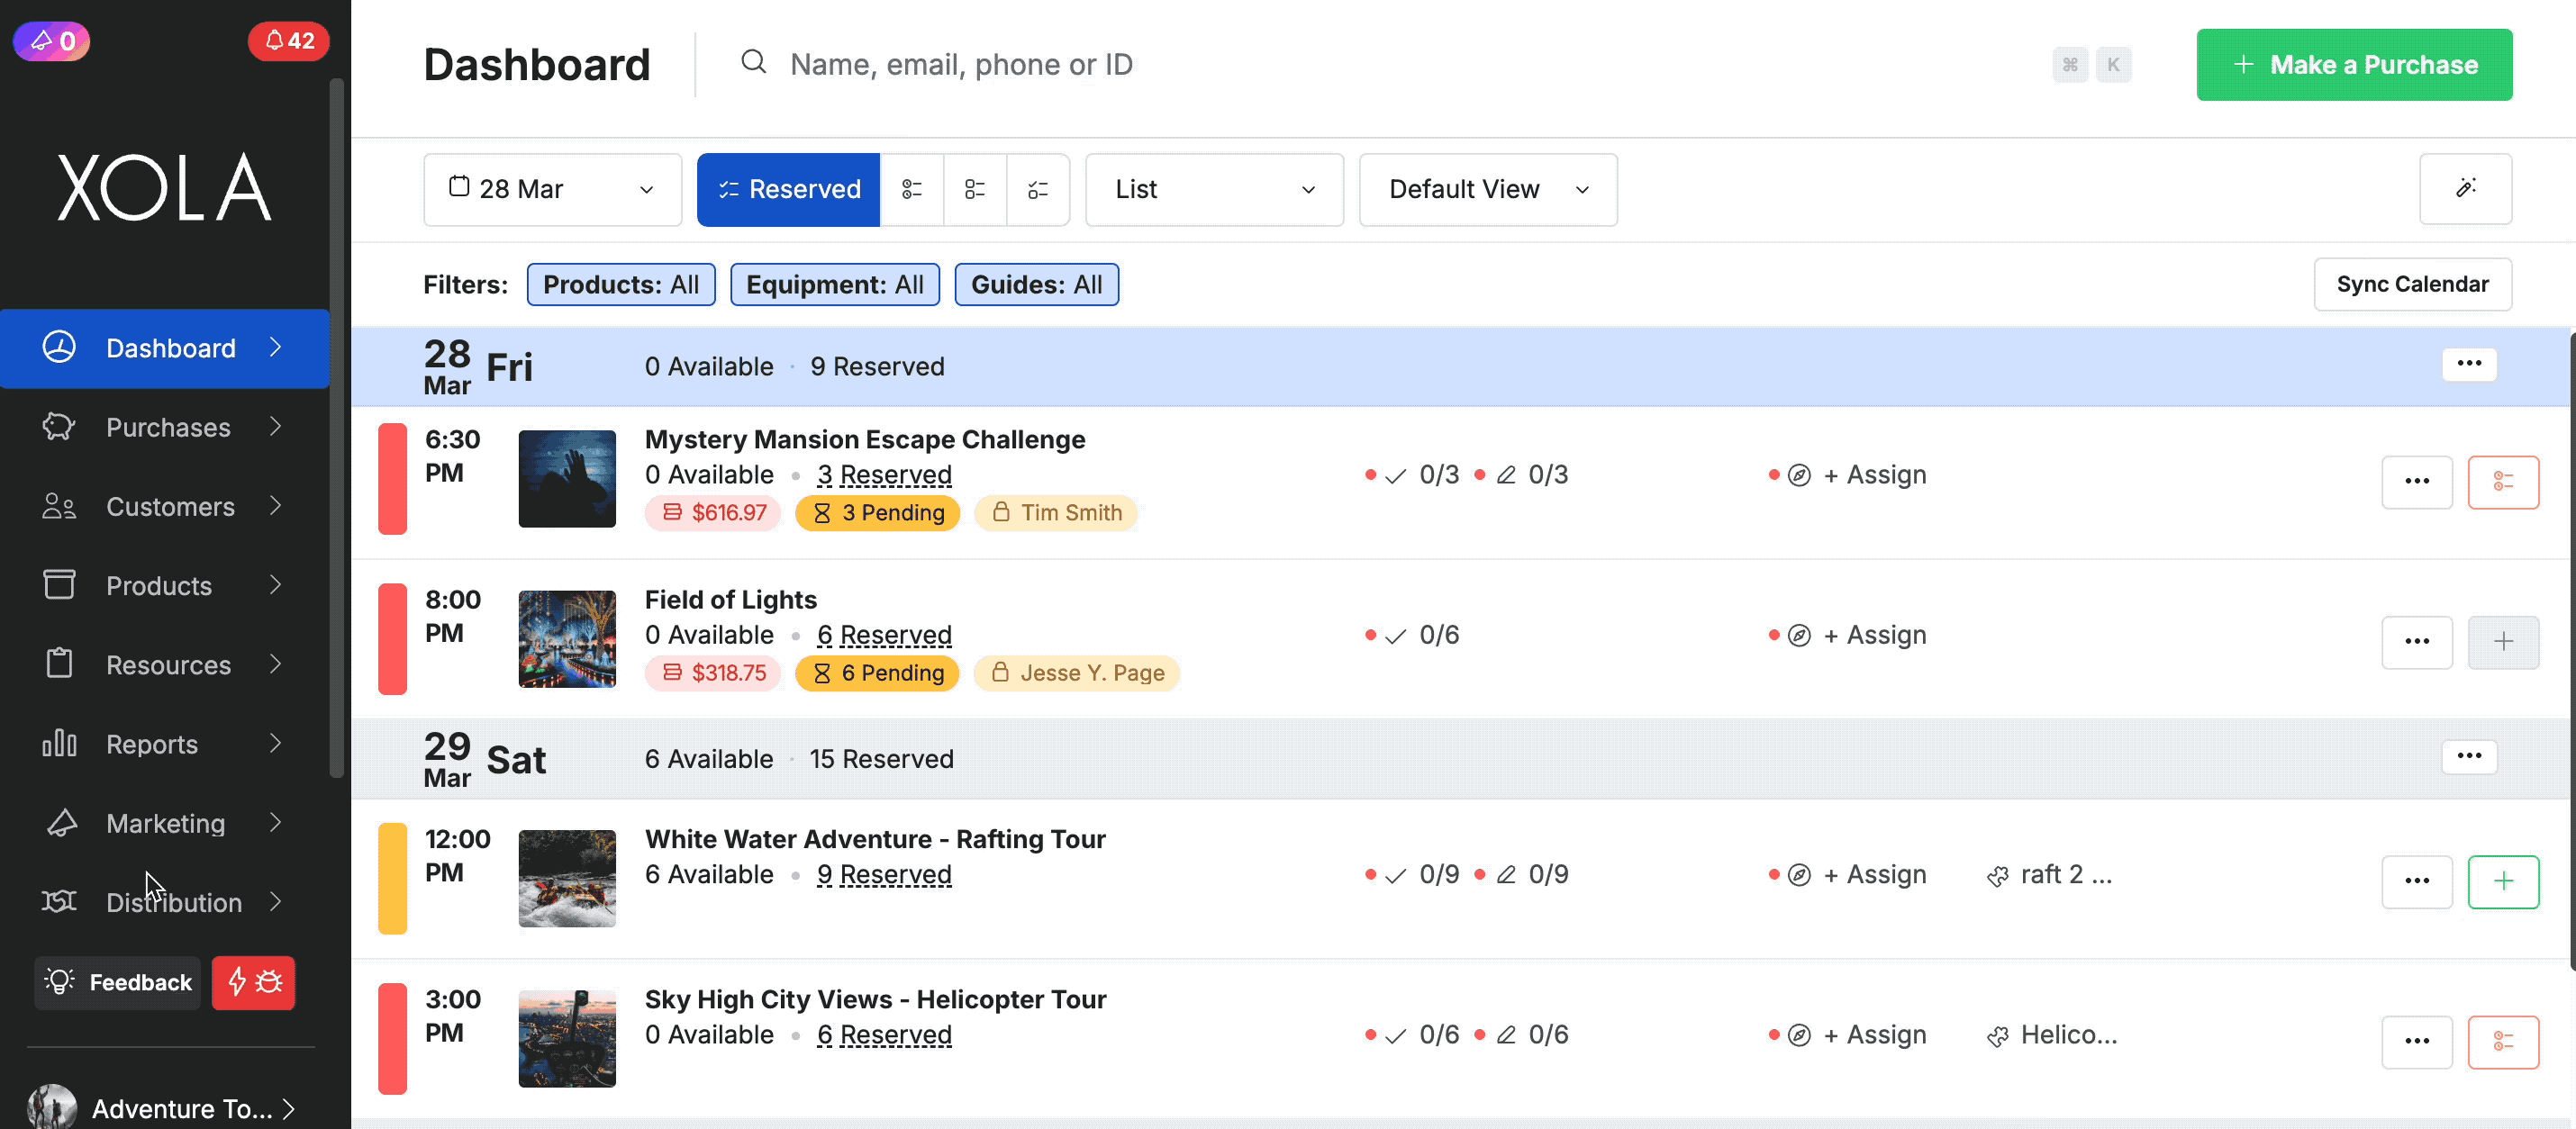
Task: Click the XOLA logo
Action: (165, 187)
